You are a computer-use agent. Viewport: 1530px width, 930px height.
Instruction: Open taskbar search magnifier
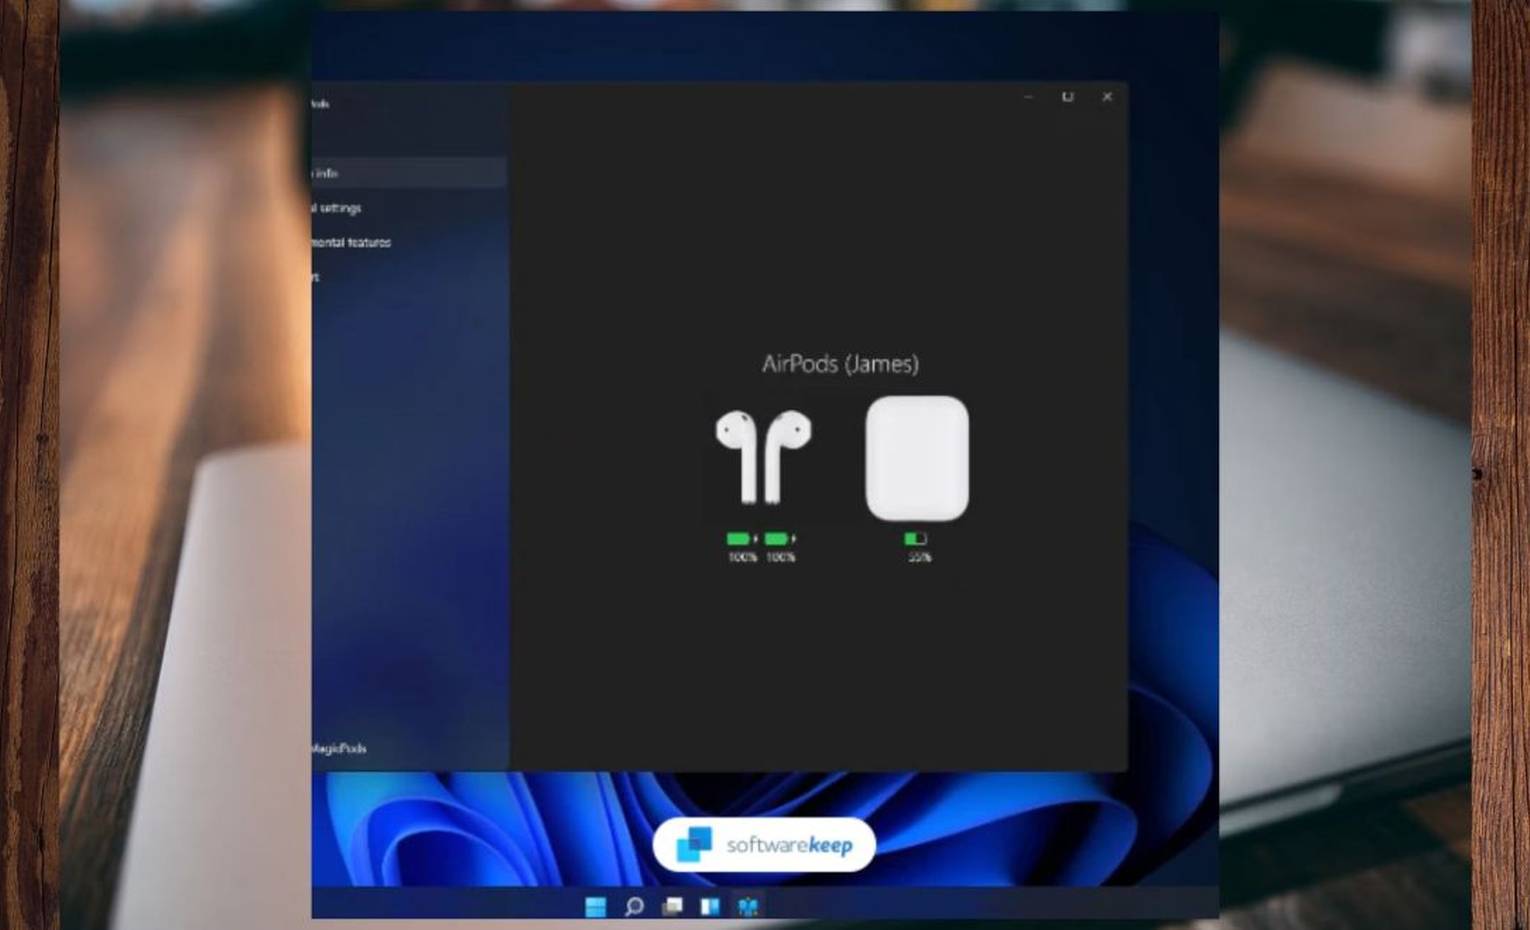pos(634,906)
